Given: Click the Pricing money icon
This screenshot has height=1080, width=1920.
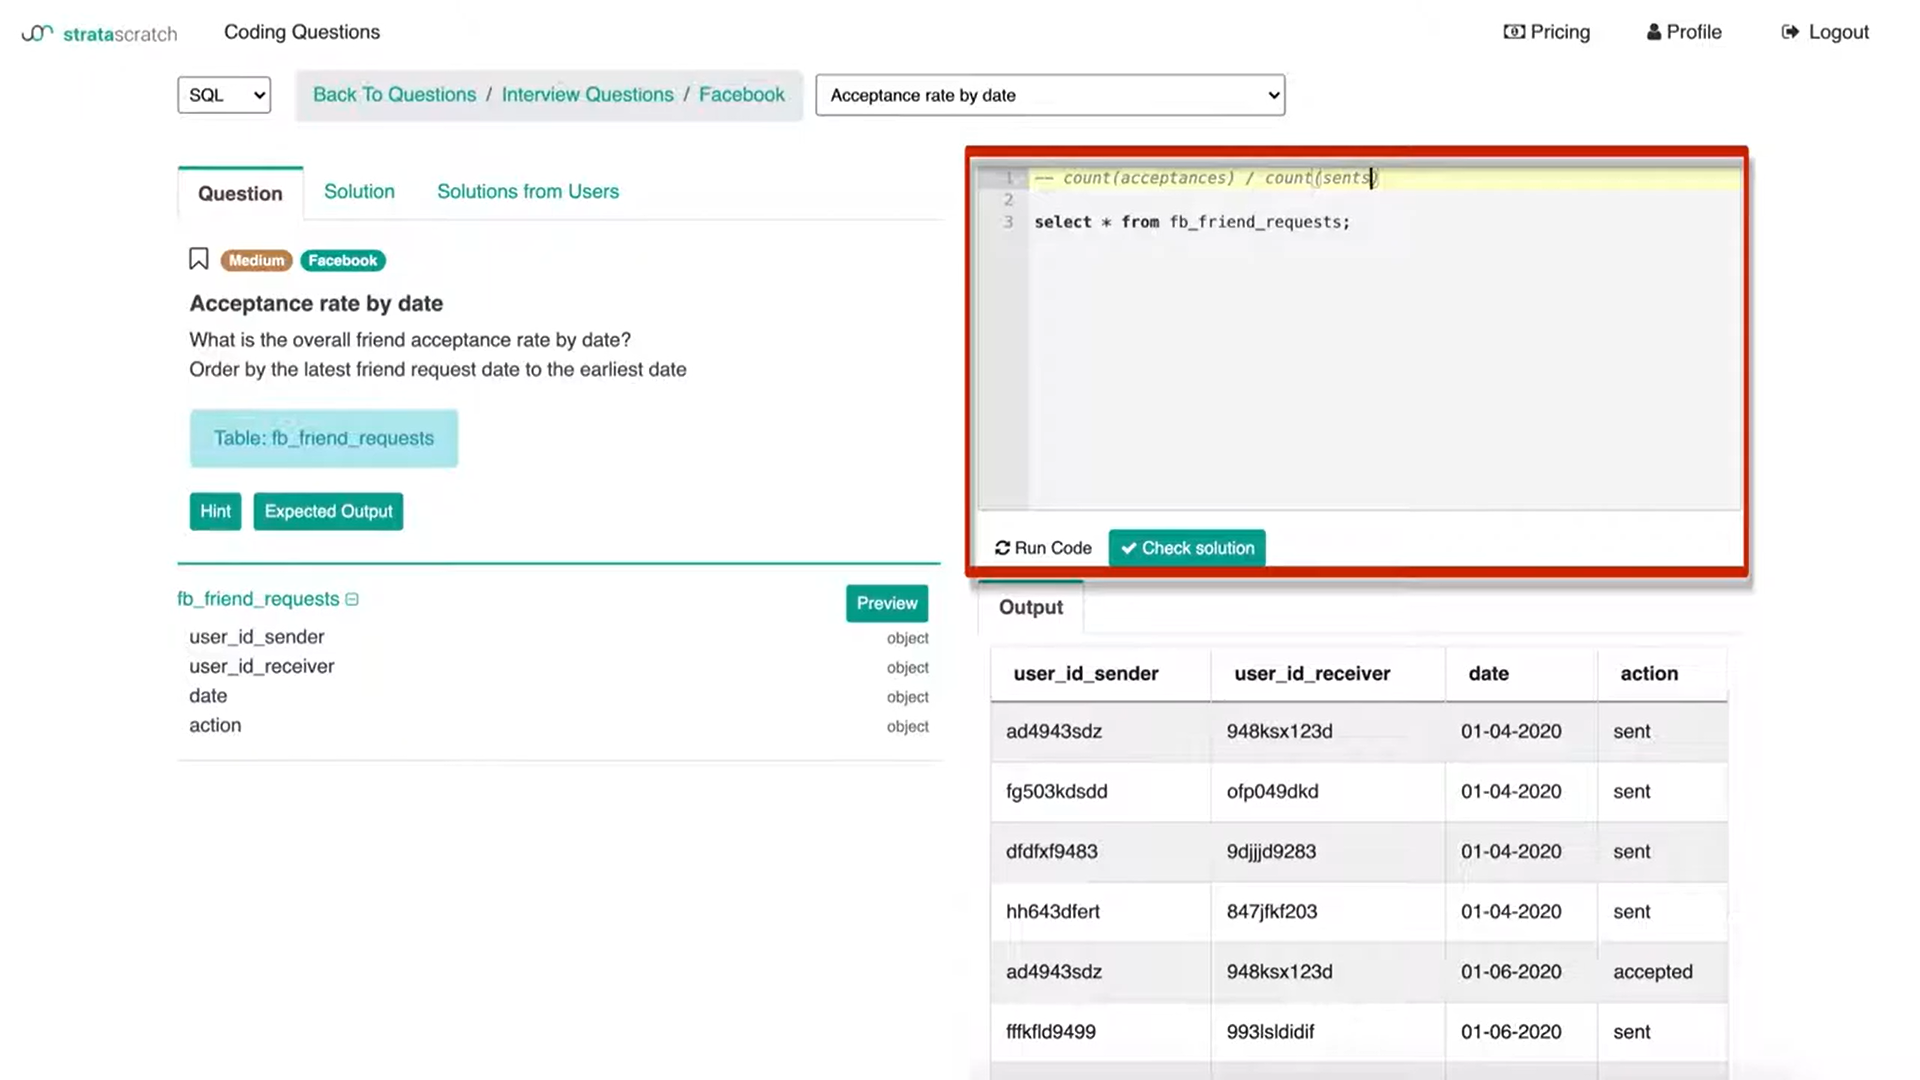Looking at the screenshot, I should pos(1514,32).
